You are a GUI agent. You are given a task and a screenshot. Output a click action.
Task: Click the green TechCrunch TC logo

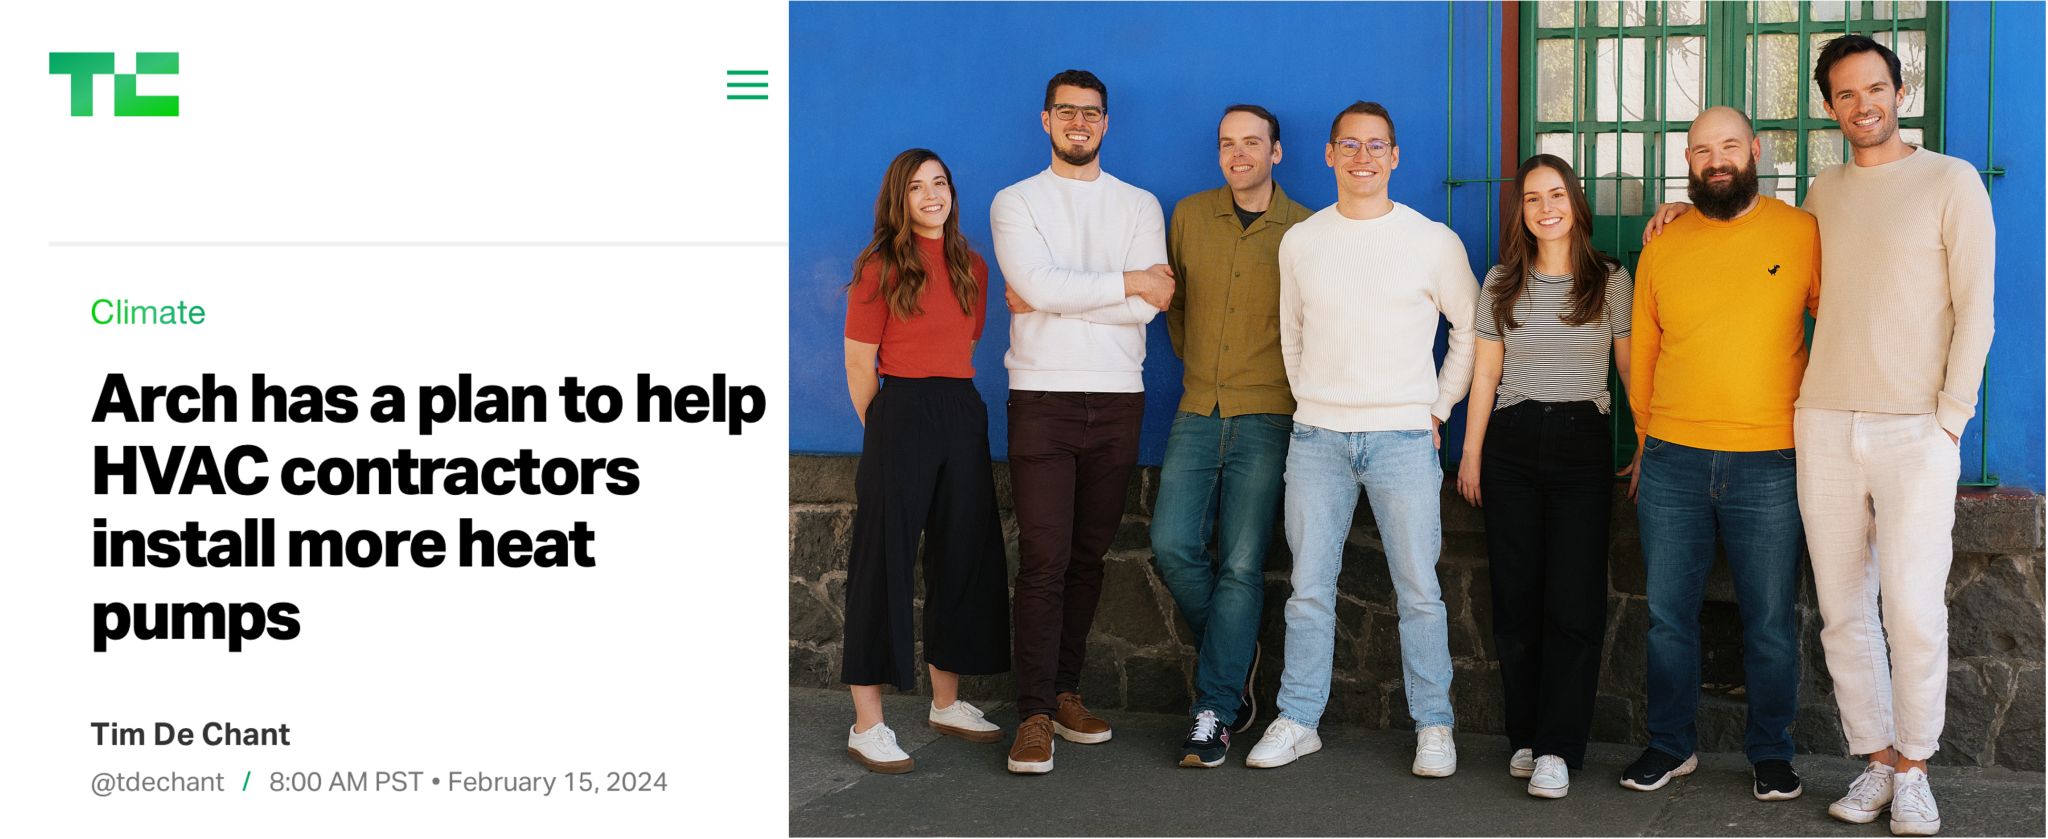pos(114,84)
